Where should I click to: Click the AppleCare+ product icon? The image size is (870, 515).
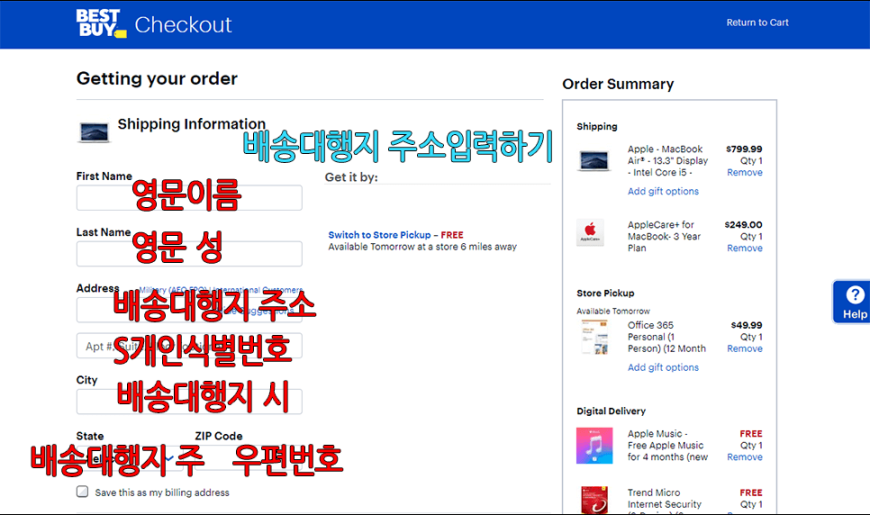click(590, 232)
